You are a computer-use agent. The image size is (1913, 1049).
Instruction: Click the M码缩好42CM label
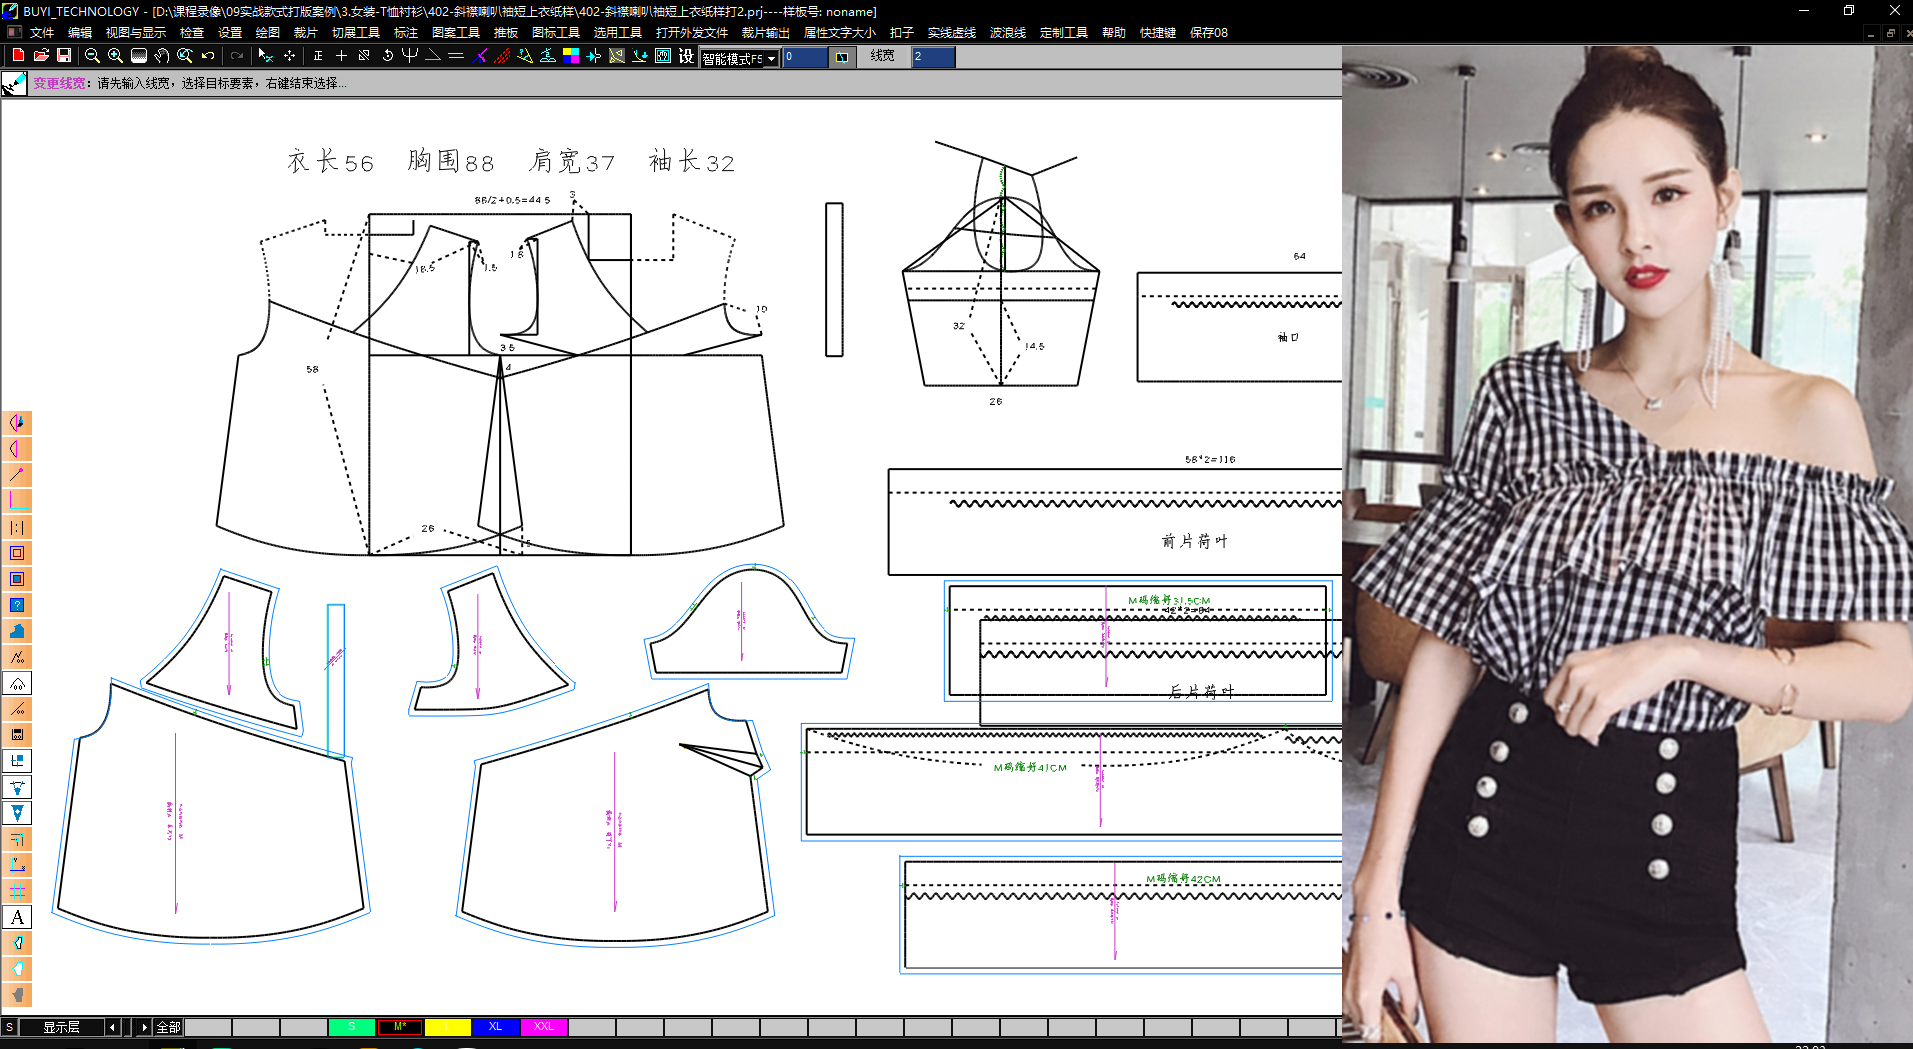tap(1183, 879)
